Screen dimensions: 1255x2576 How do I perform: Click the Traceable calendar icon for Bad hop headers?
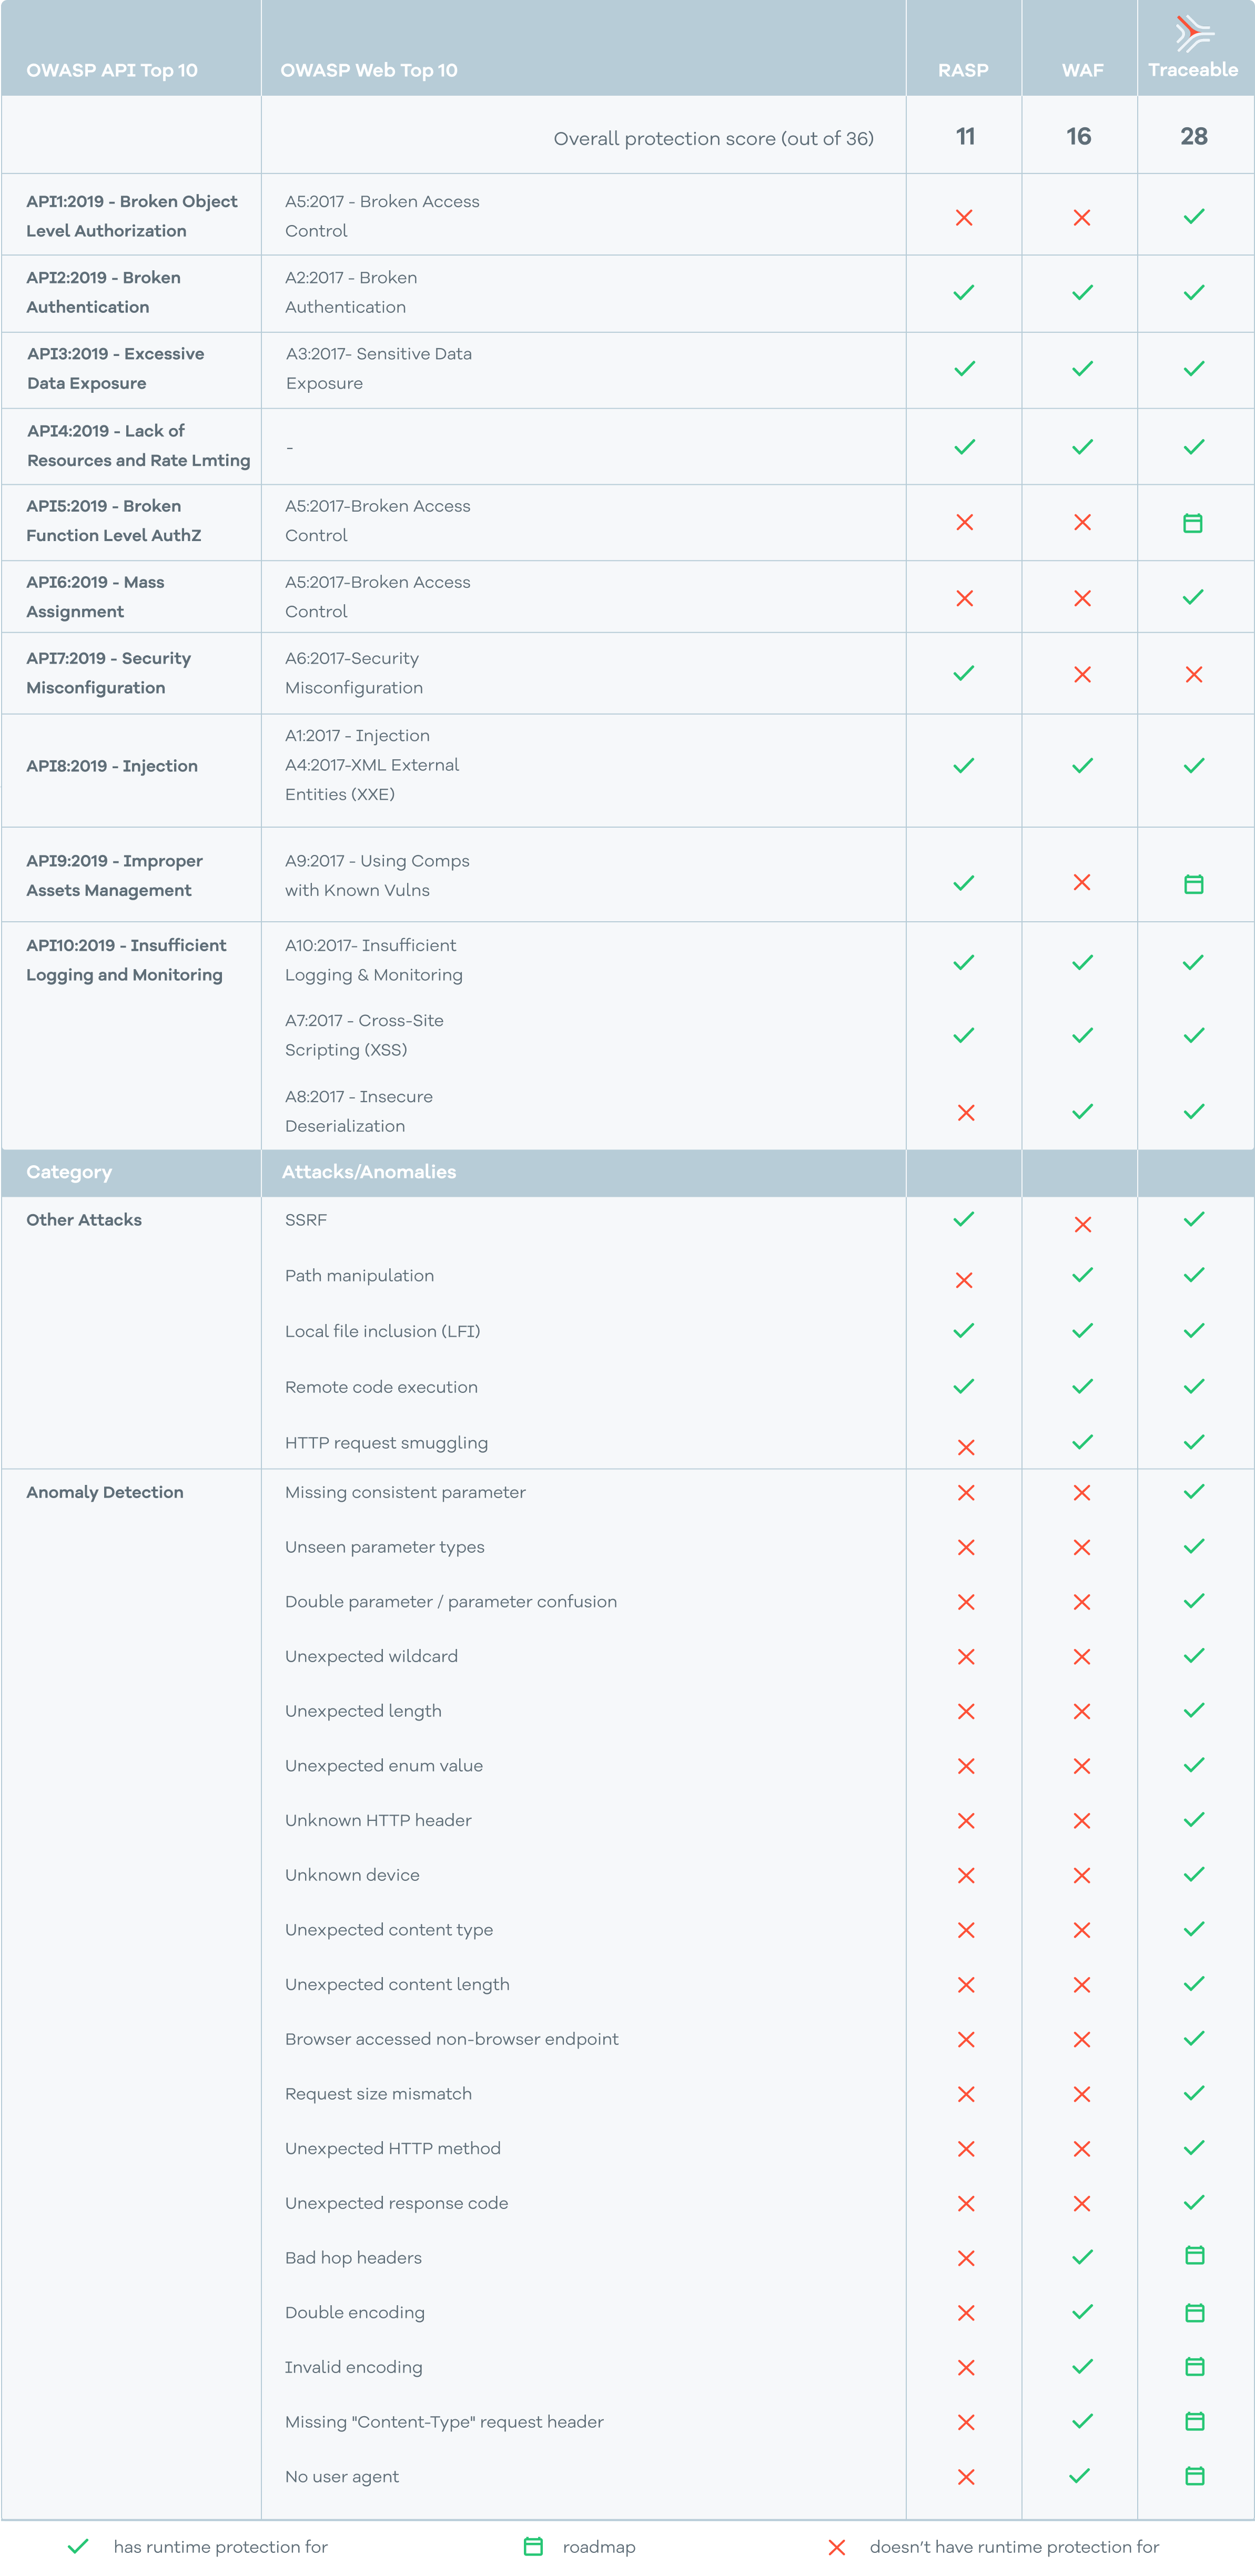coord(1194,2255)
